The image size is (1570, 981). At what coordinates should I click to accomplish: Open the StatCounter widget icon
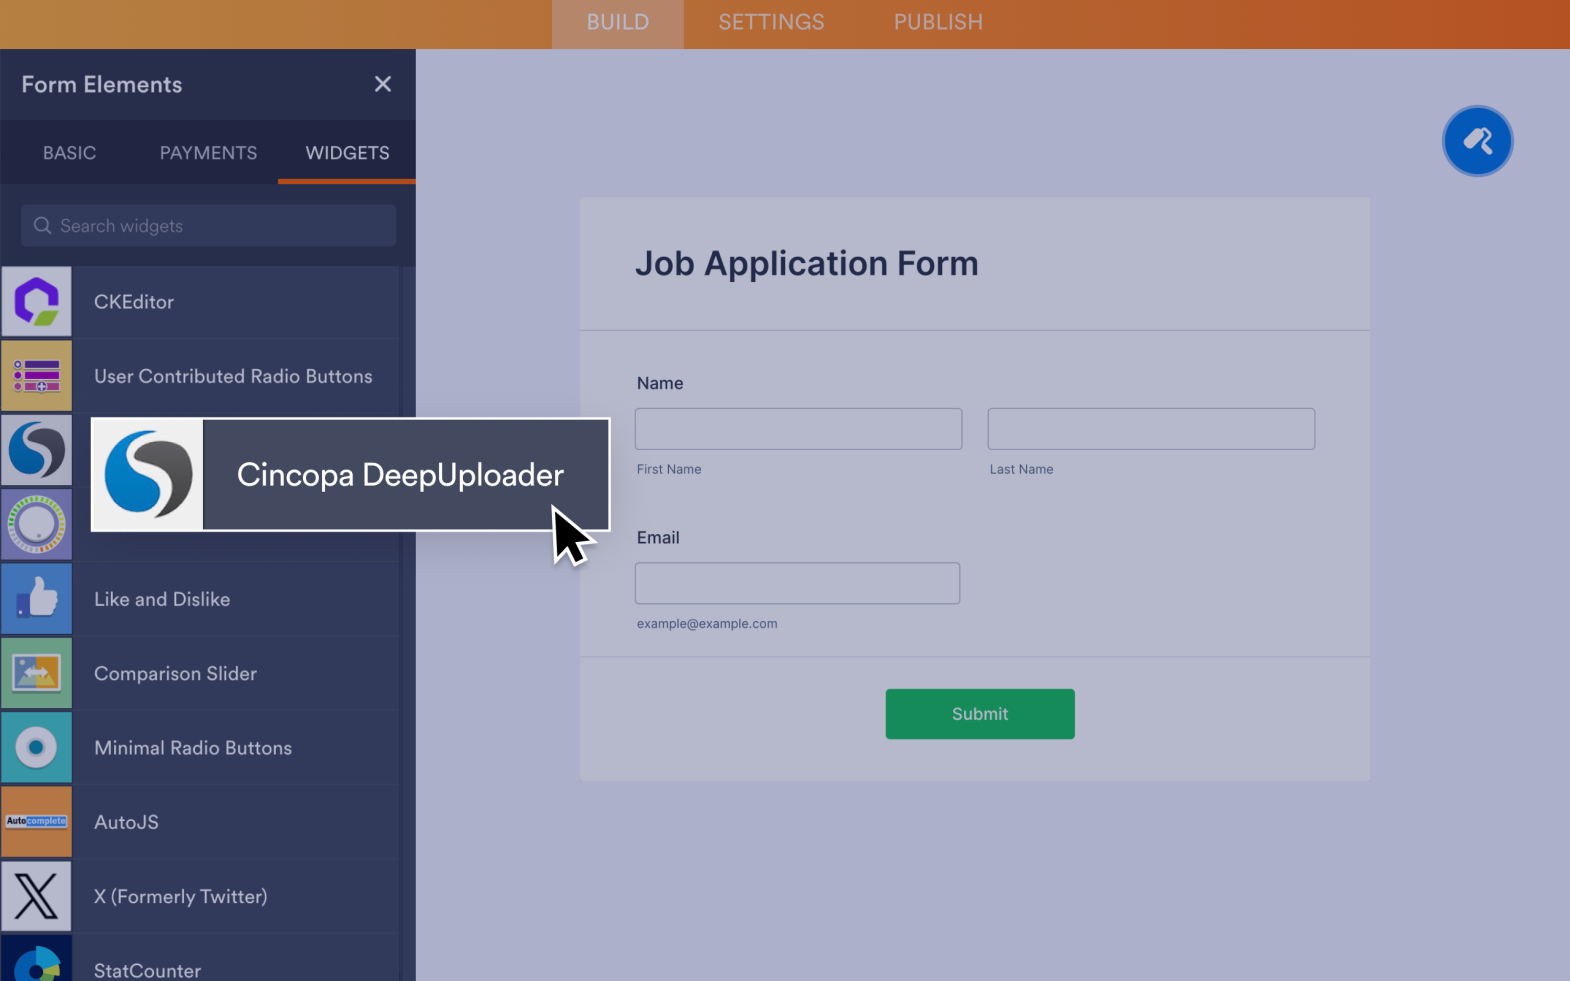[37, 961]
